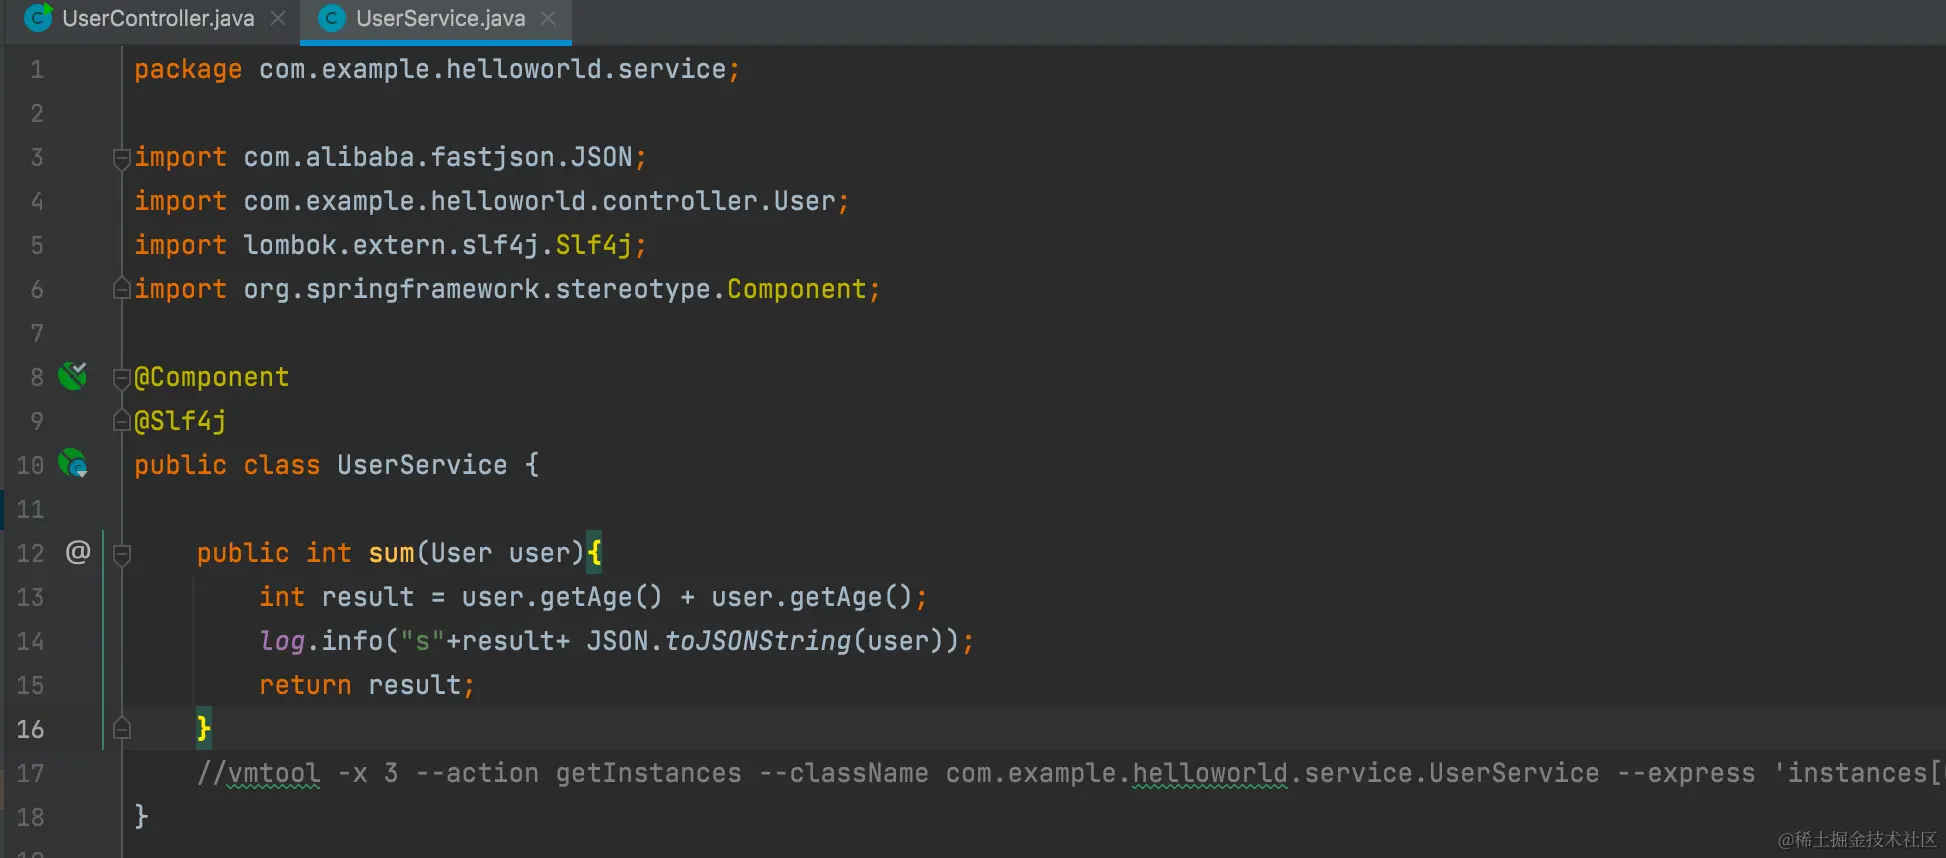This screenshot has height=858, width=1946.
Task: Click the 'return' keyword on line 15
Action: pyautogui.click(x=305, y=685)
